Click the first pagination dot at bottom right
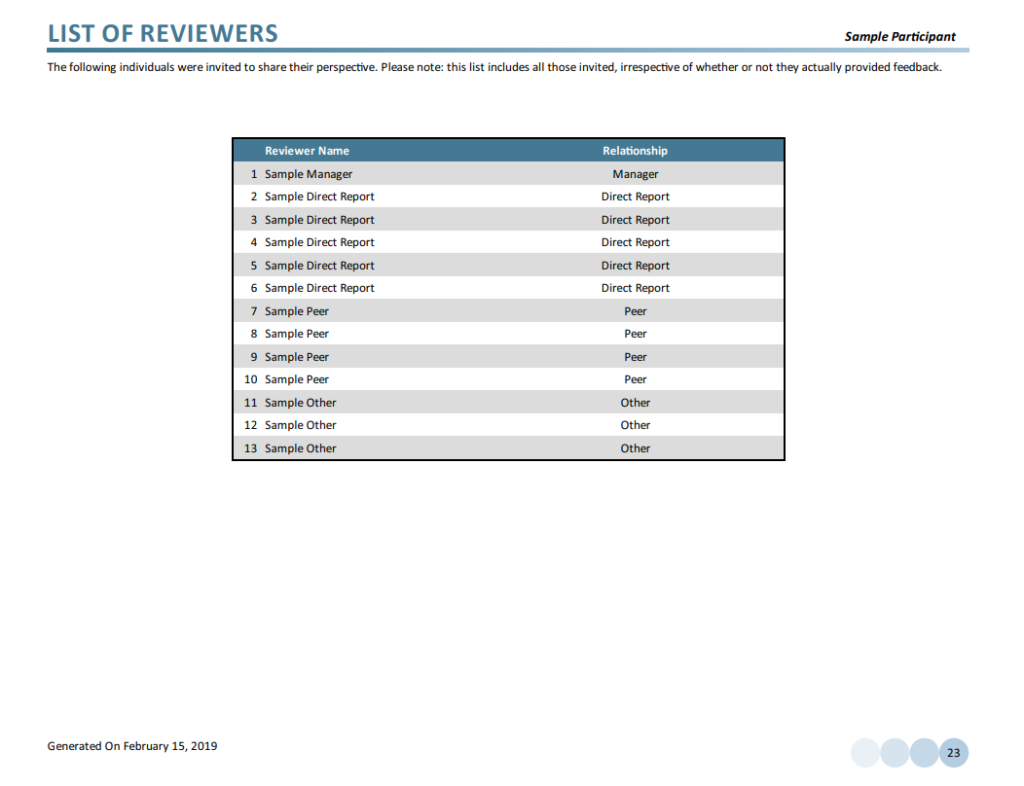 [x=864, y=752]
